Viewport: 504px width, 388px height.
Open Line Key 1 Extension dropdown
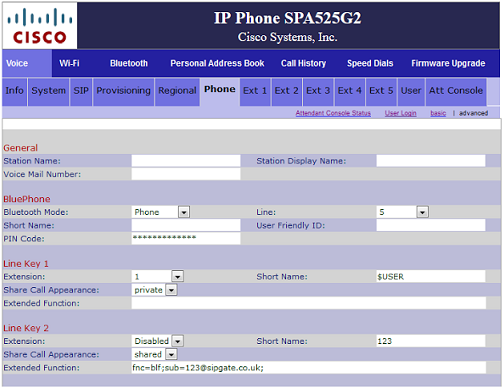pos(158,276)
